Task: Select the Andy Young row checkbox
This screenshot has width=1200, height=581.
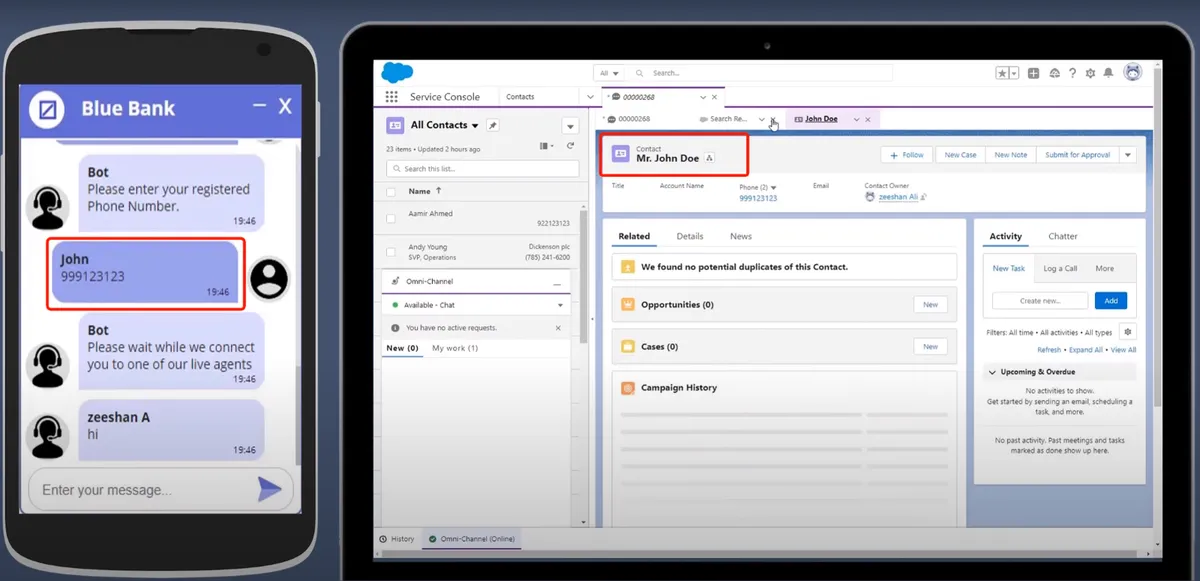Action: [x=391, y=252]
